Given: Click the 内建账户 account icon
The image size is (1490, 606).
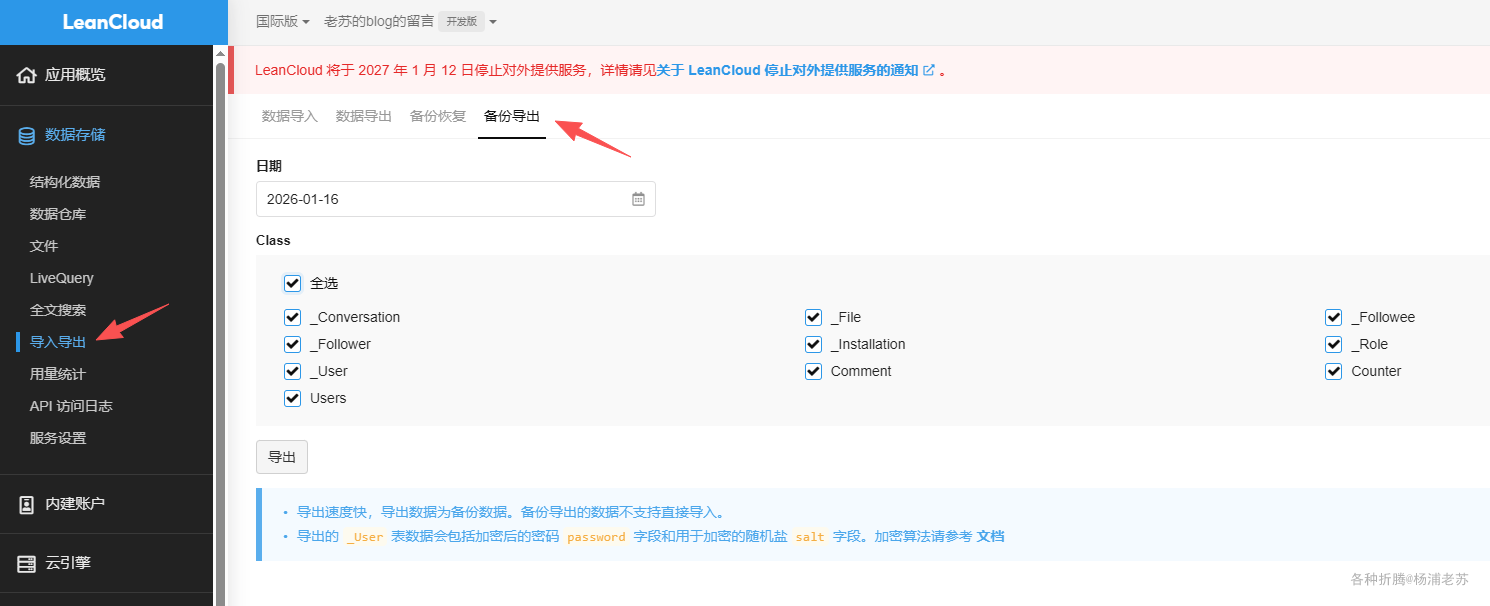Looking at the screenshot, I should point(27,504).
